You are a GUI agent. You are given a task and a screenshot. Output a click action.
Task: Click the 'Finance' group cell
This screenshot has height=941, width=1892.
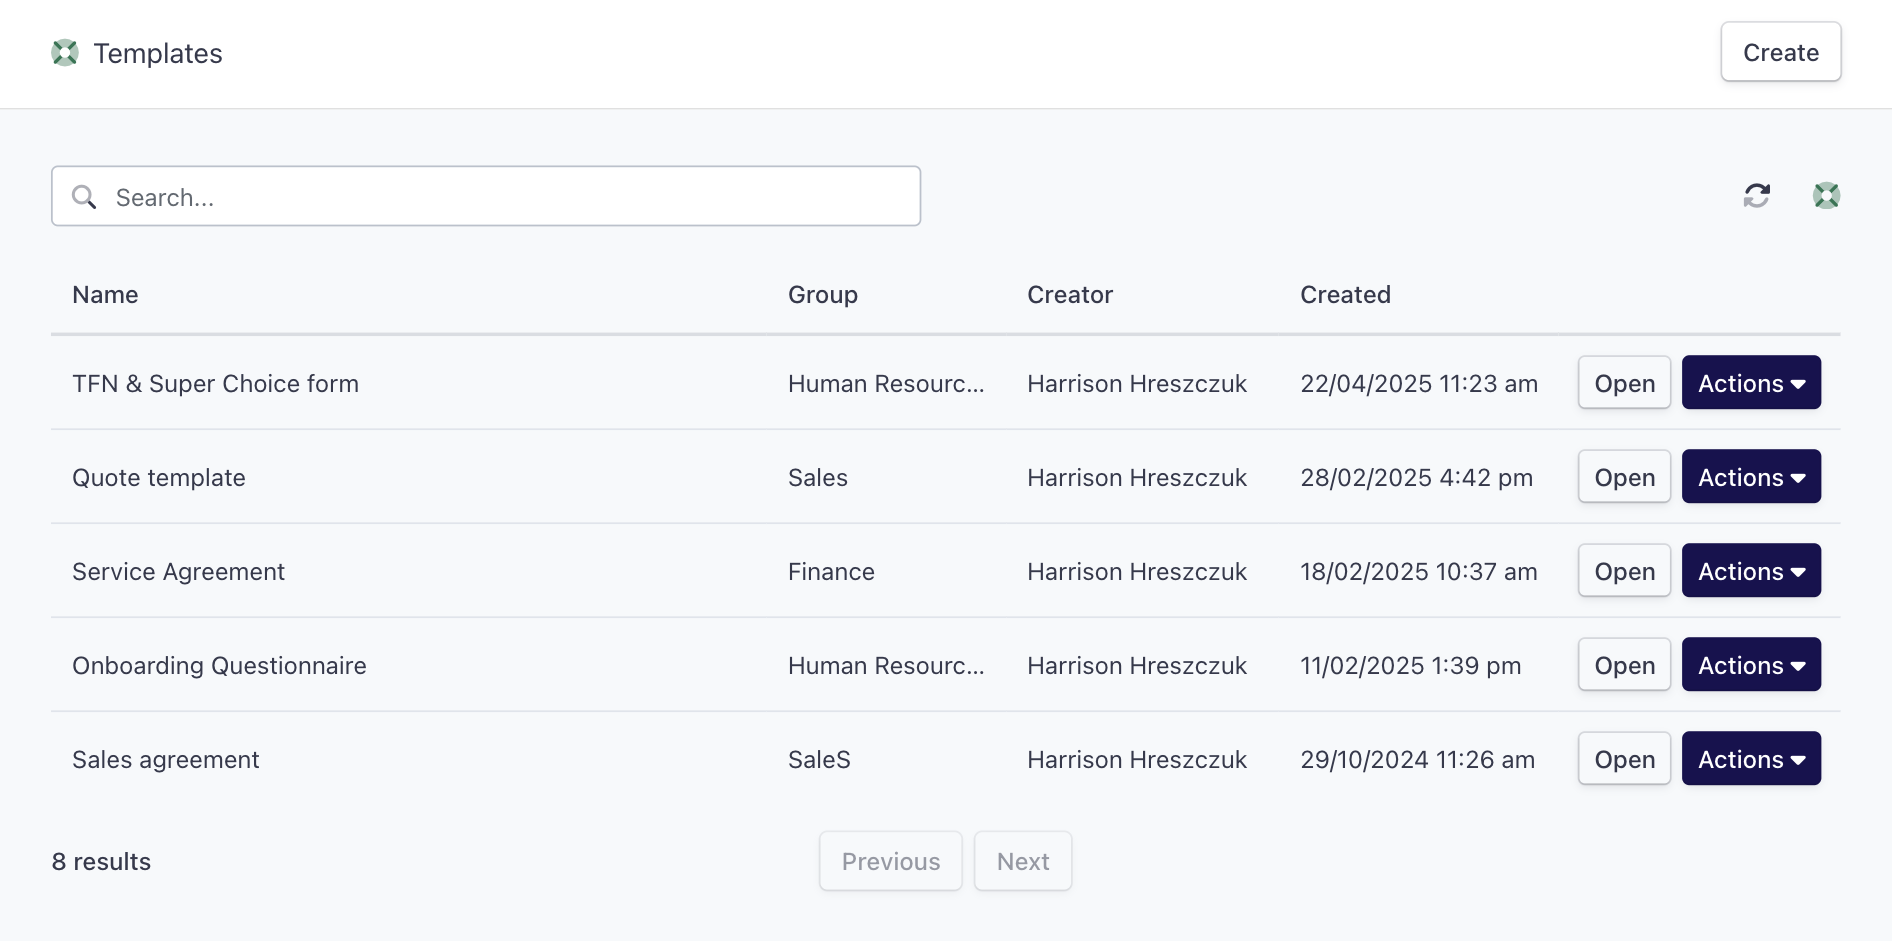[831, 572]
